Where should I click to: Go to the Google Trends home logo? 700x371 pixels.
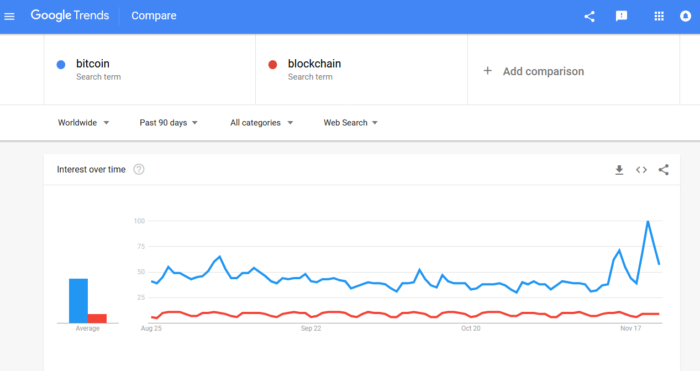coord(70,16)
